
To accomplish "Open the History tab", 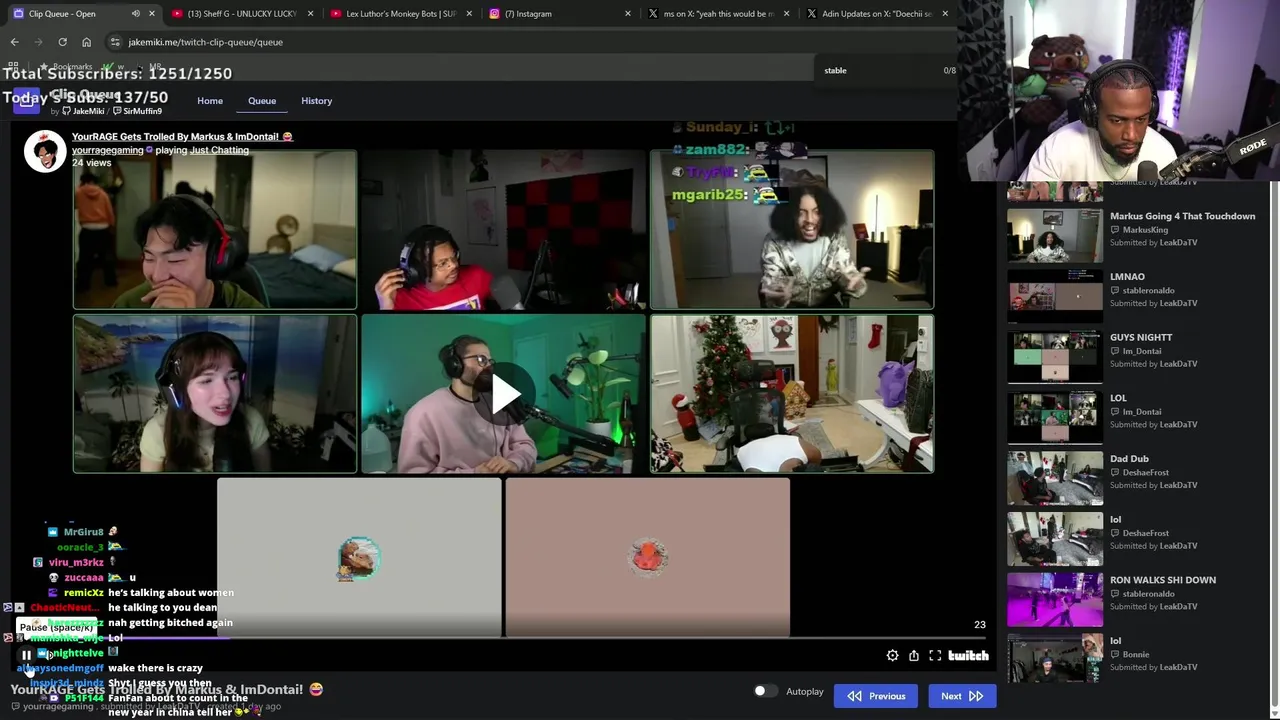I will 316,101.
